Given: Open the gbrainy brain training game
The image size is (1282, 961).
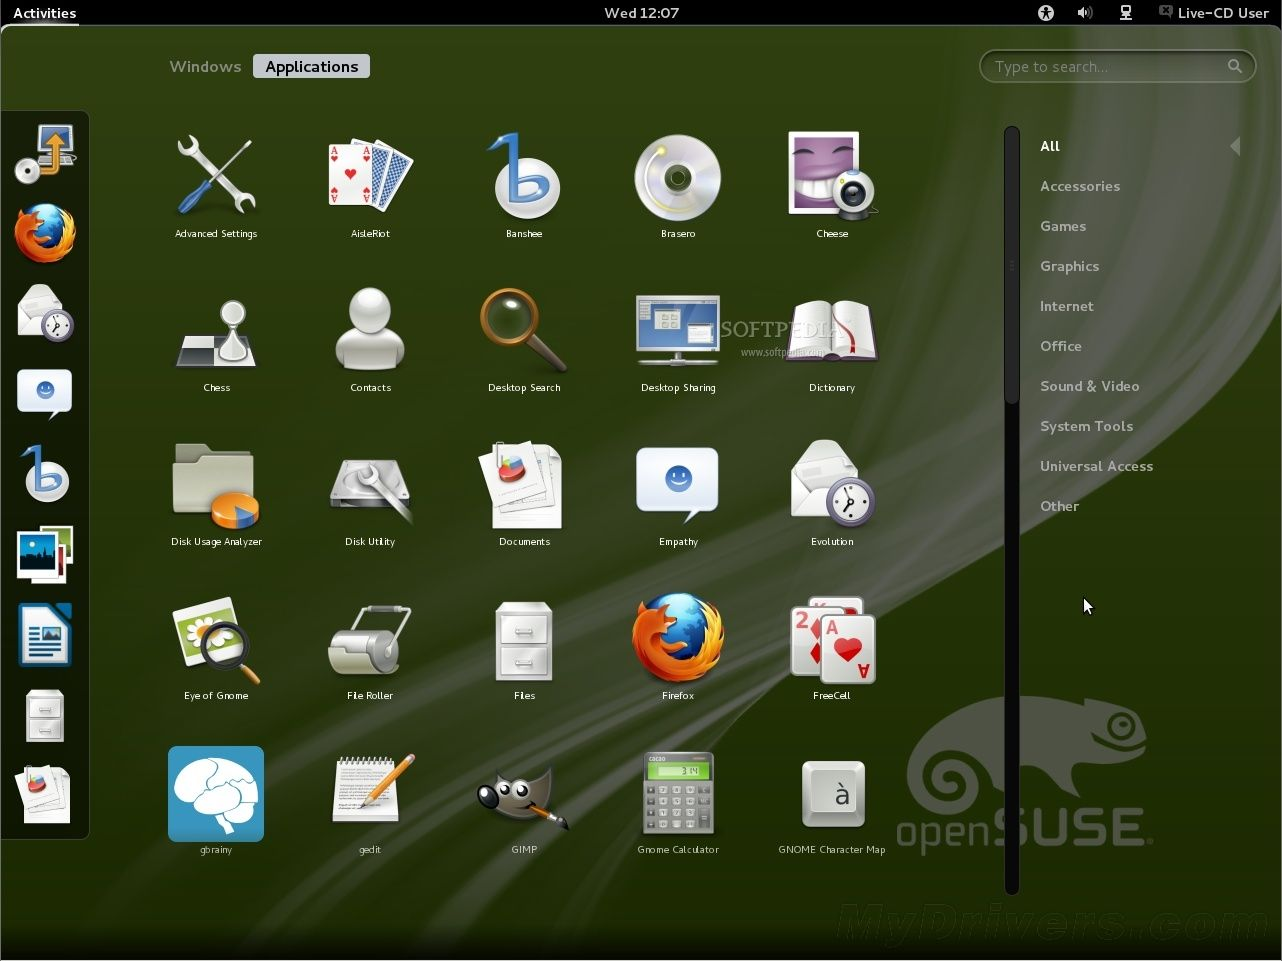Looking at the screenshot, I should point(216,794).
